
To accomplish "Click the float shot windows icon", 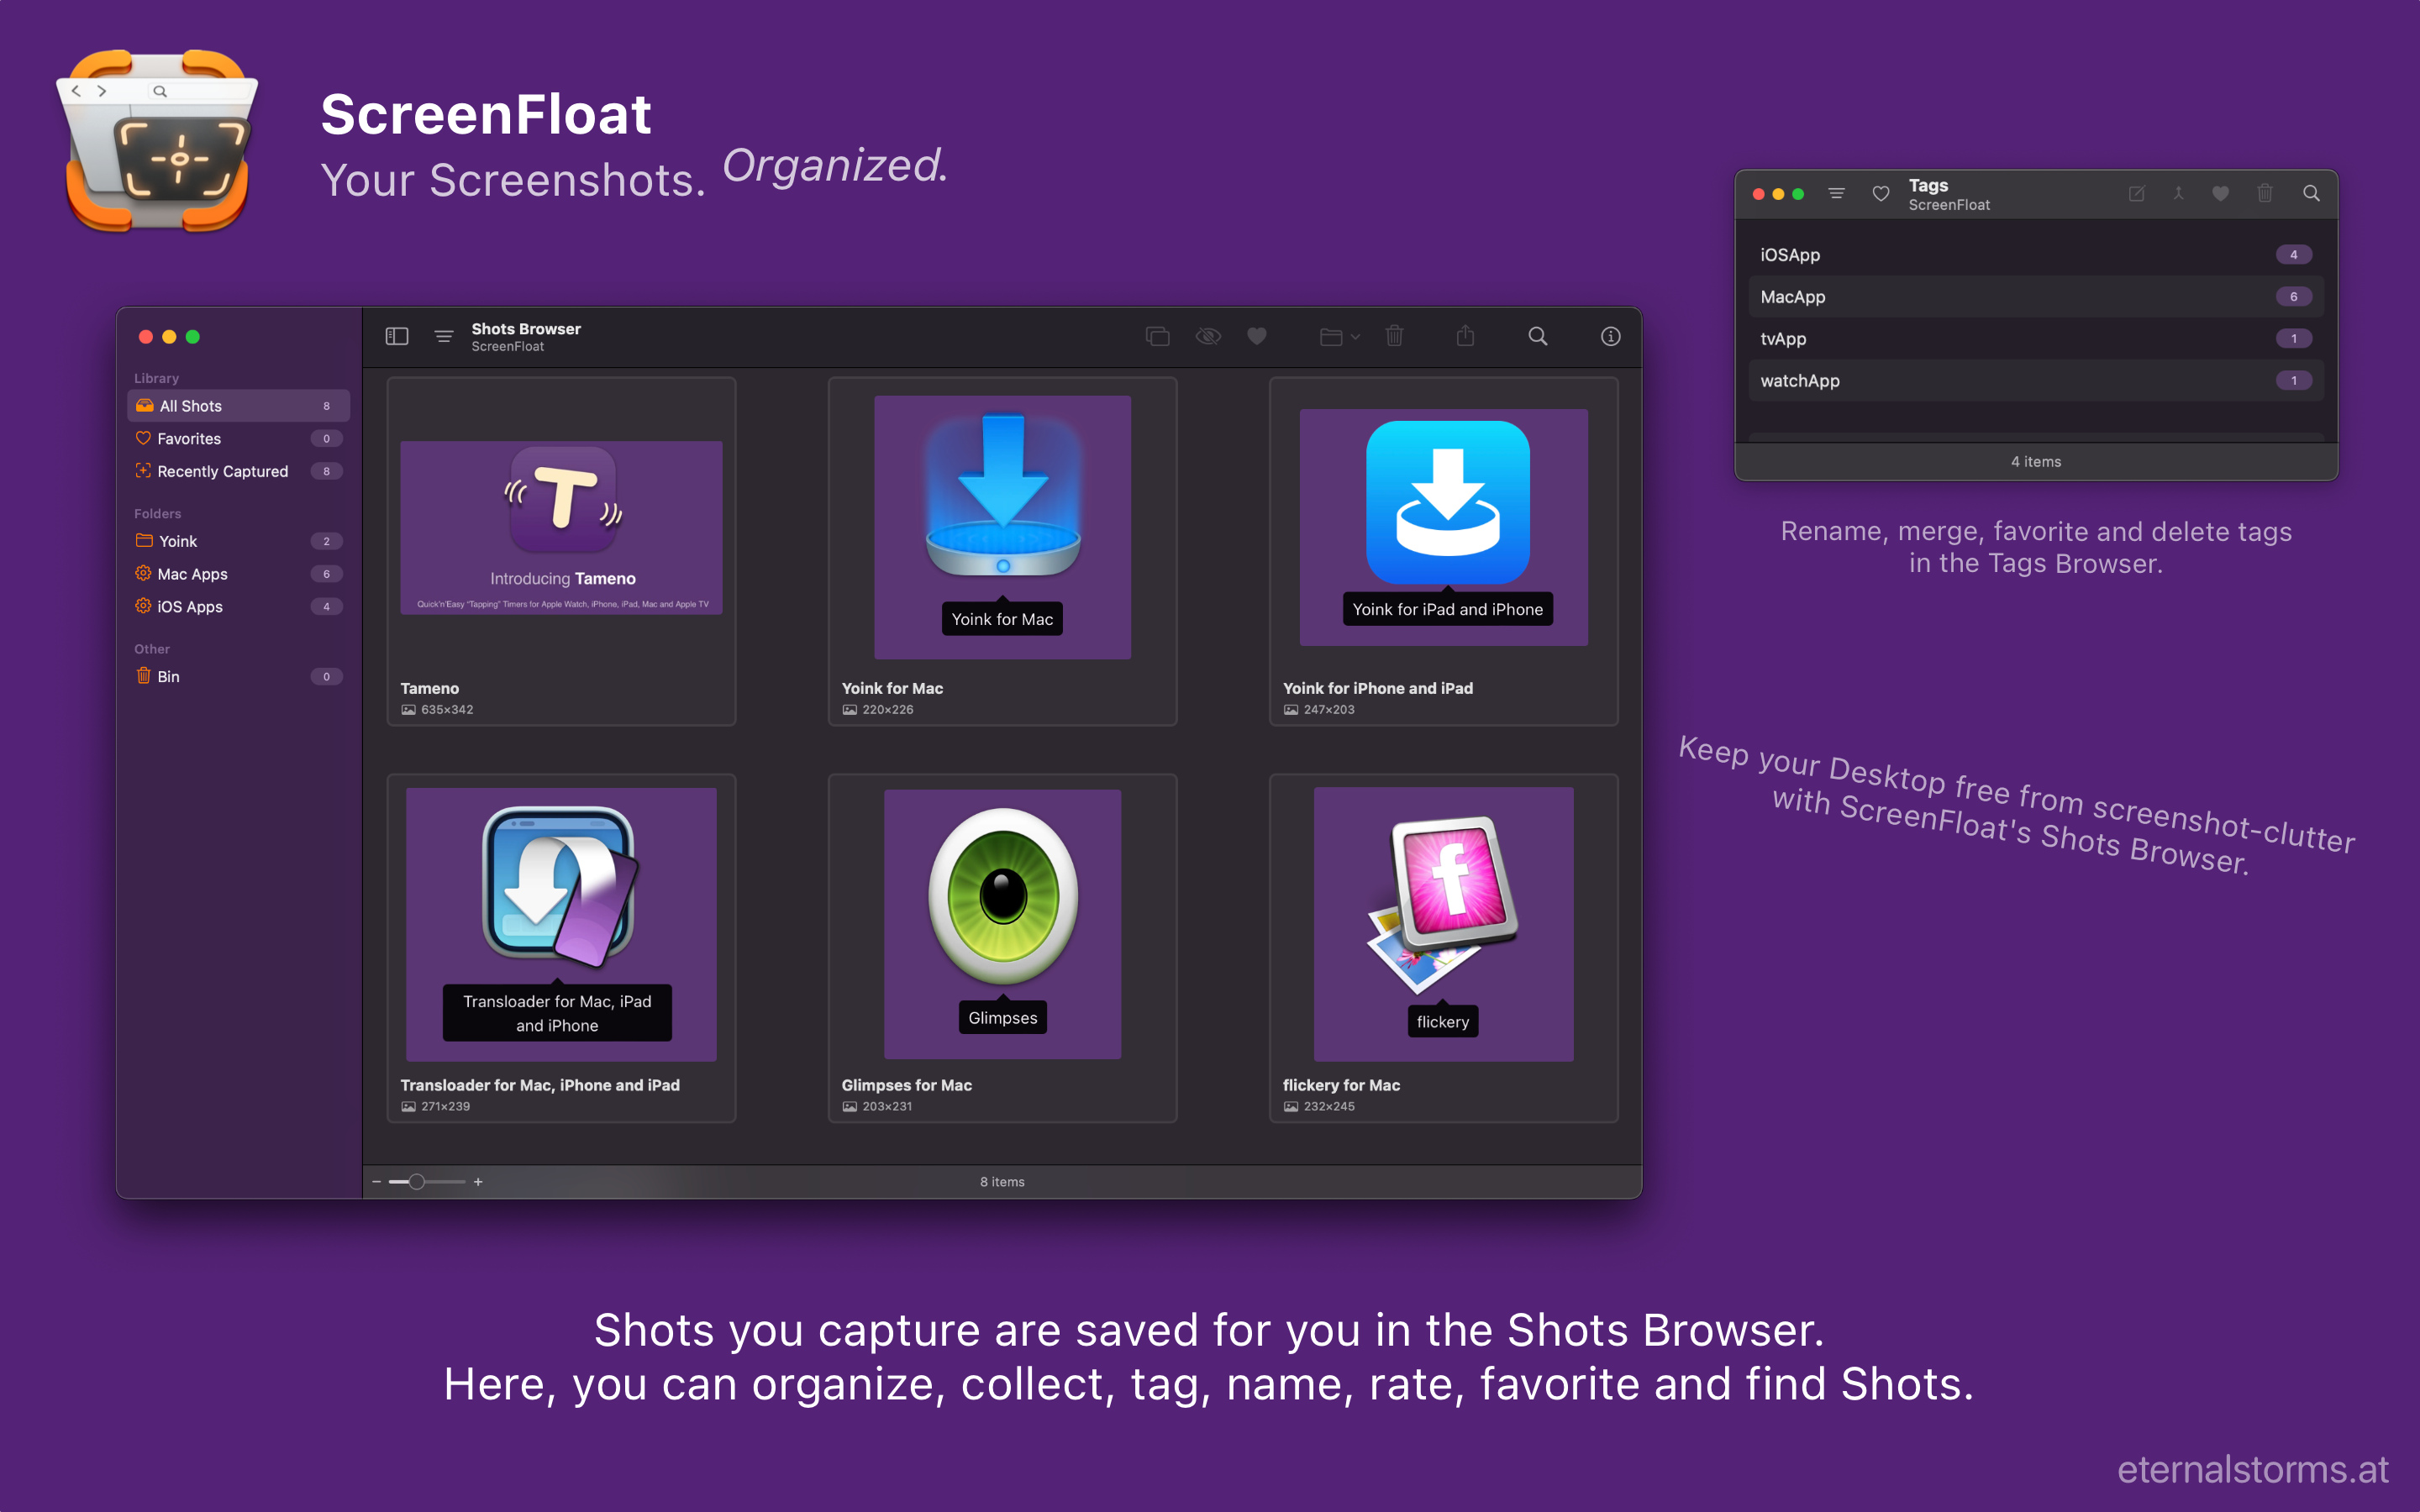I will coord(1157,337).
